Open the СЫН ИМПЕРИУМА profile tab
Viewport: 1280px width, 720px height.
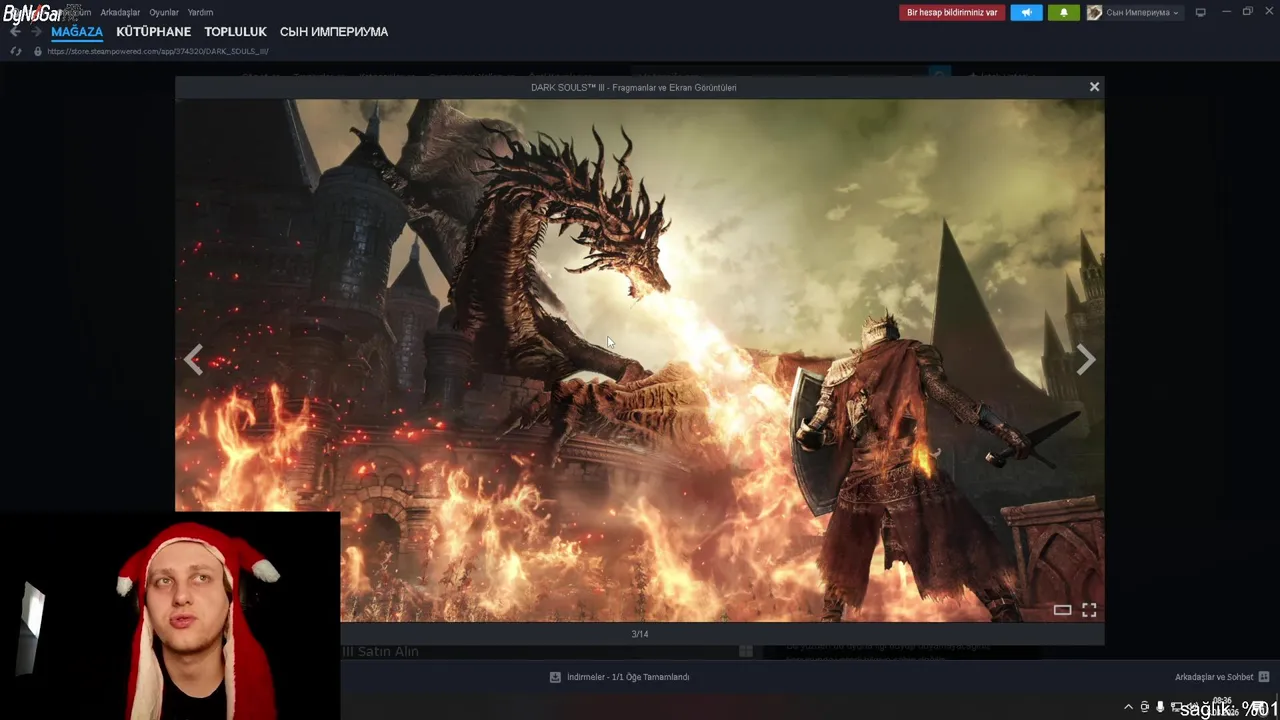334,32
